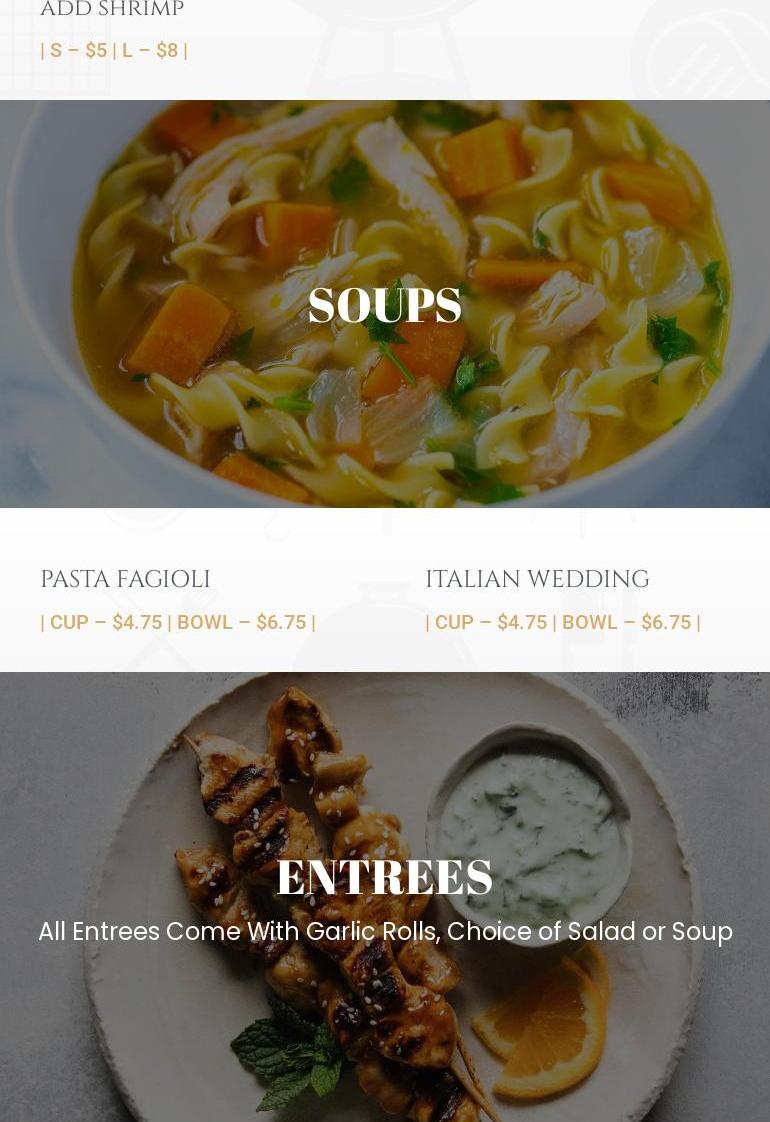Click the entrees garlic rolls description text

[x=385, y=931]
